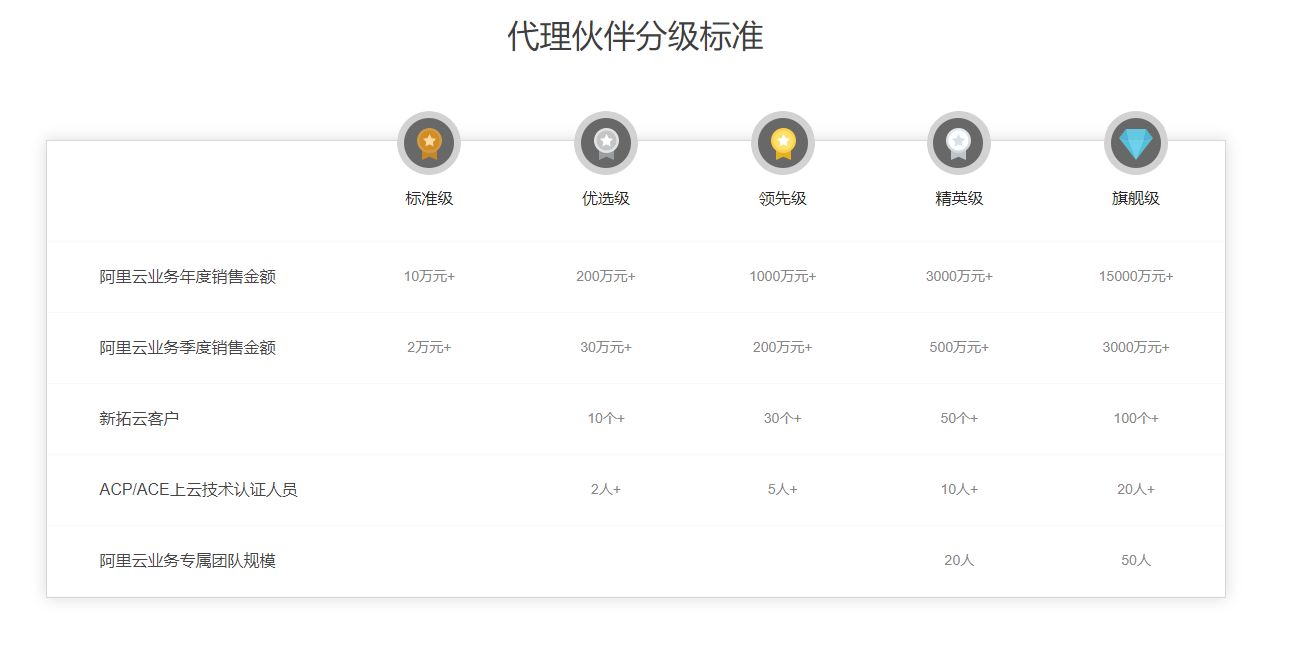The image size is (1296, 655).
Task: Select the 旗舰级 column label
Action: click(1136, 198)
